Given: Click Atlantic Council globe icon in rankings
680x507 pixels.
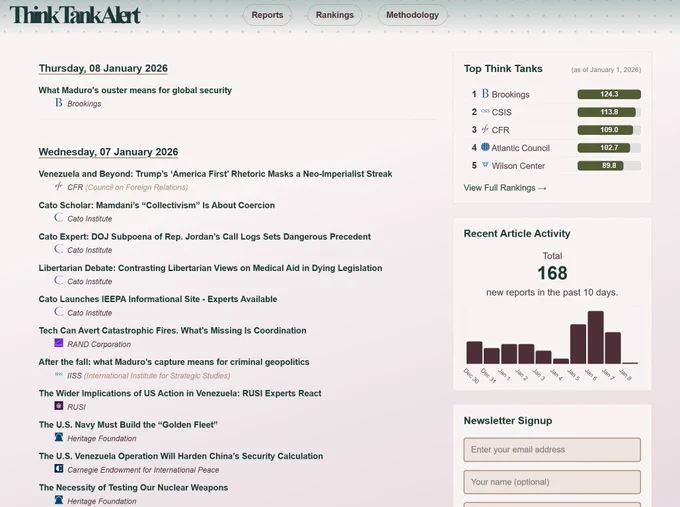Looking at the screenshot, I should coord(485,147).
